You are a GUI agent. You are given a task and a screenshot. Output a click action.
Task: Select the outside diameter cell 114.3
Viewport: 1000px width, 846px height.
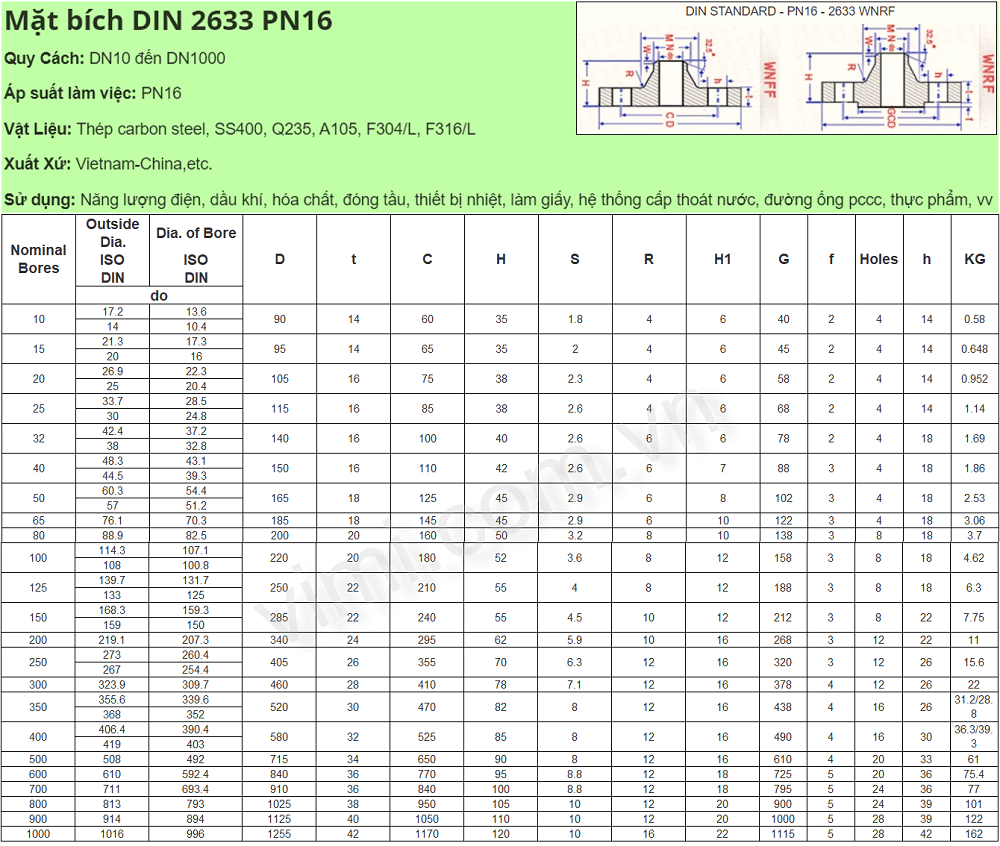[x=112, y=551]
